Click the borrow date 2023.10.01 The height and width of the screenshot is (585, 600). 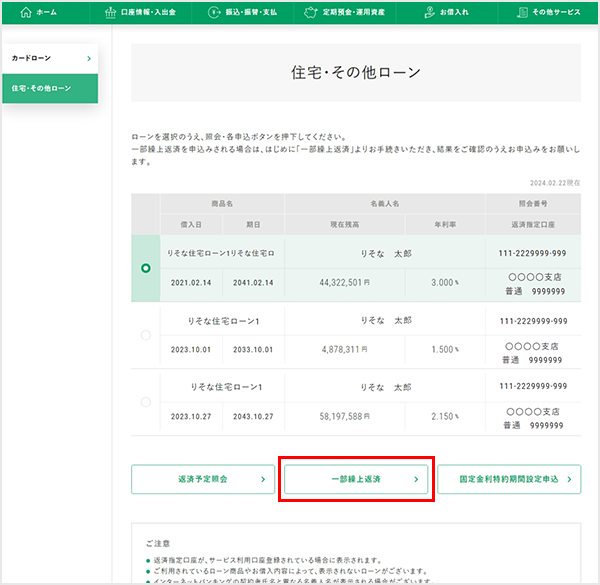point(191,350)
